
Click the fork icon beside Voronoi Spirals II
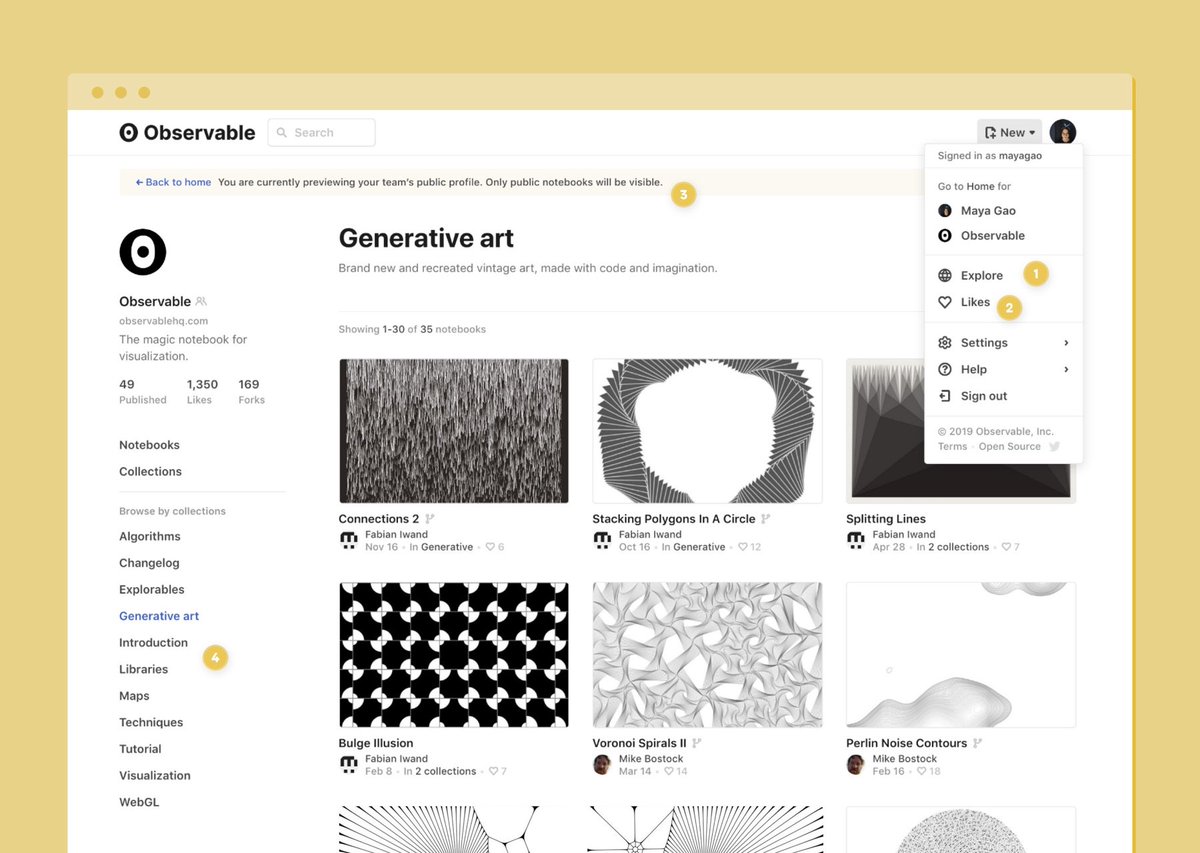pyautogui.click(x=697, y=743)
